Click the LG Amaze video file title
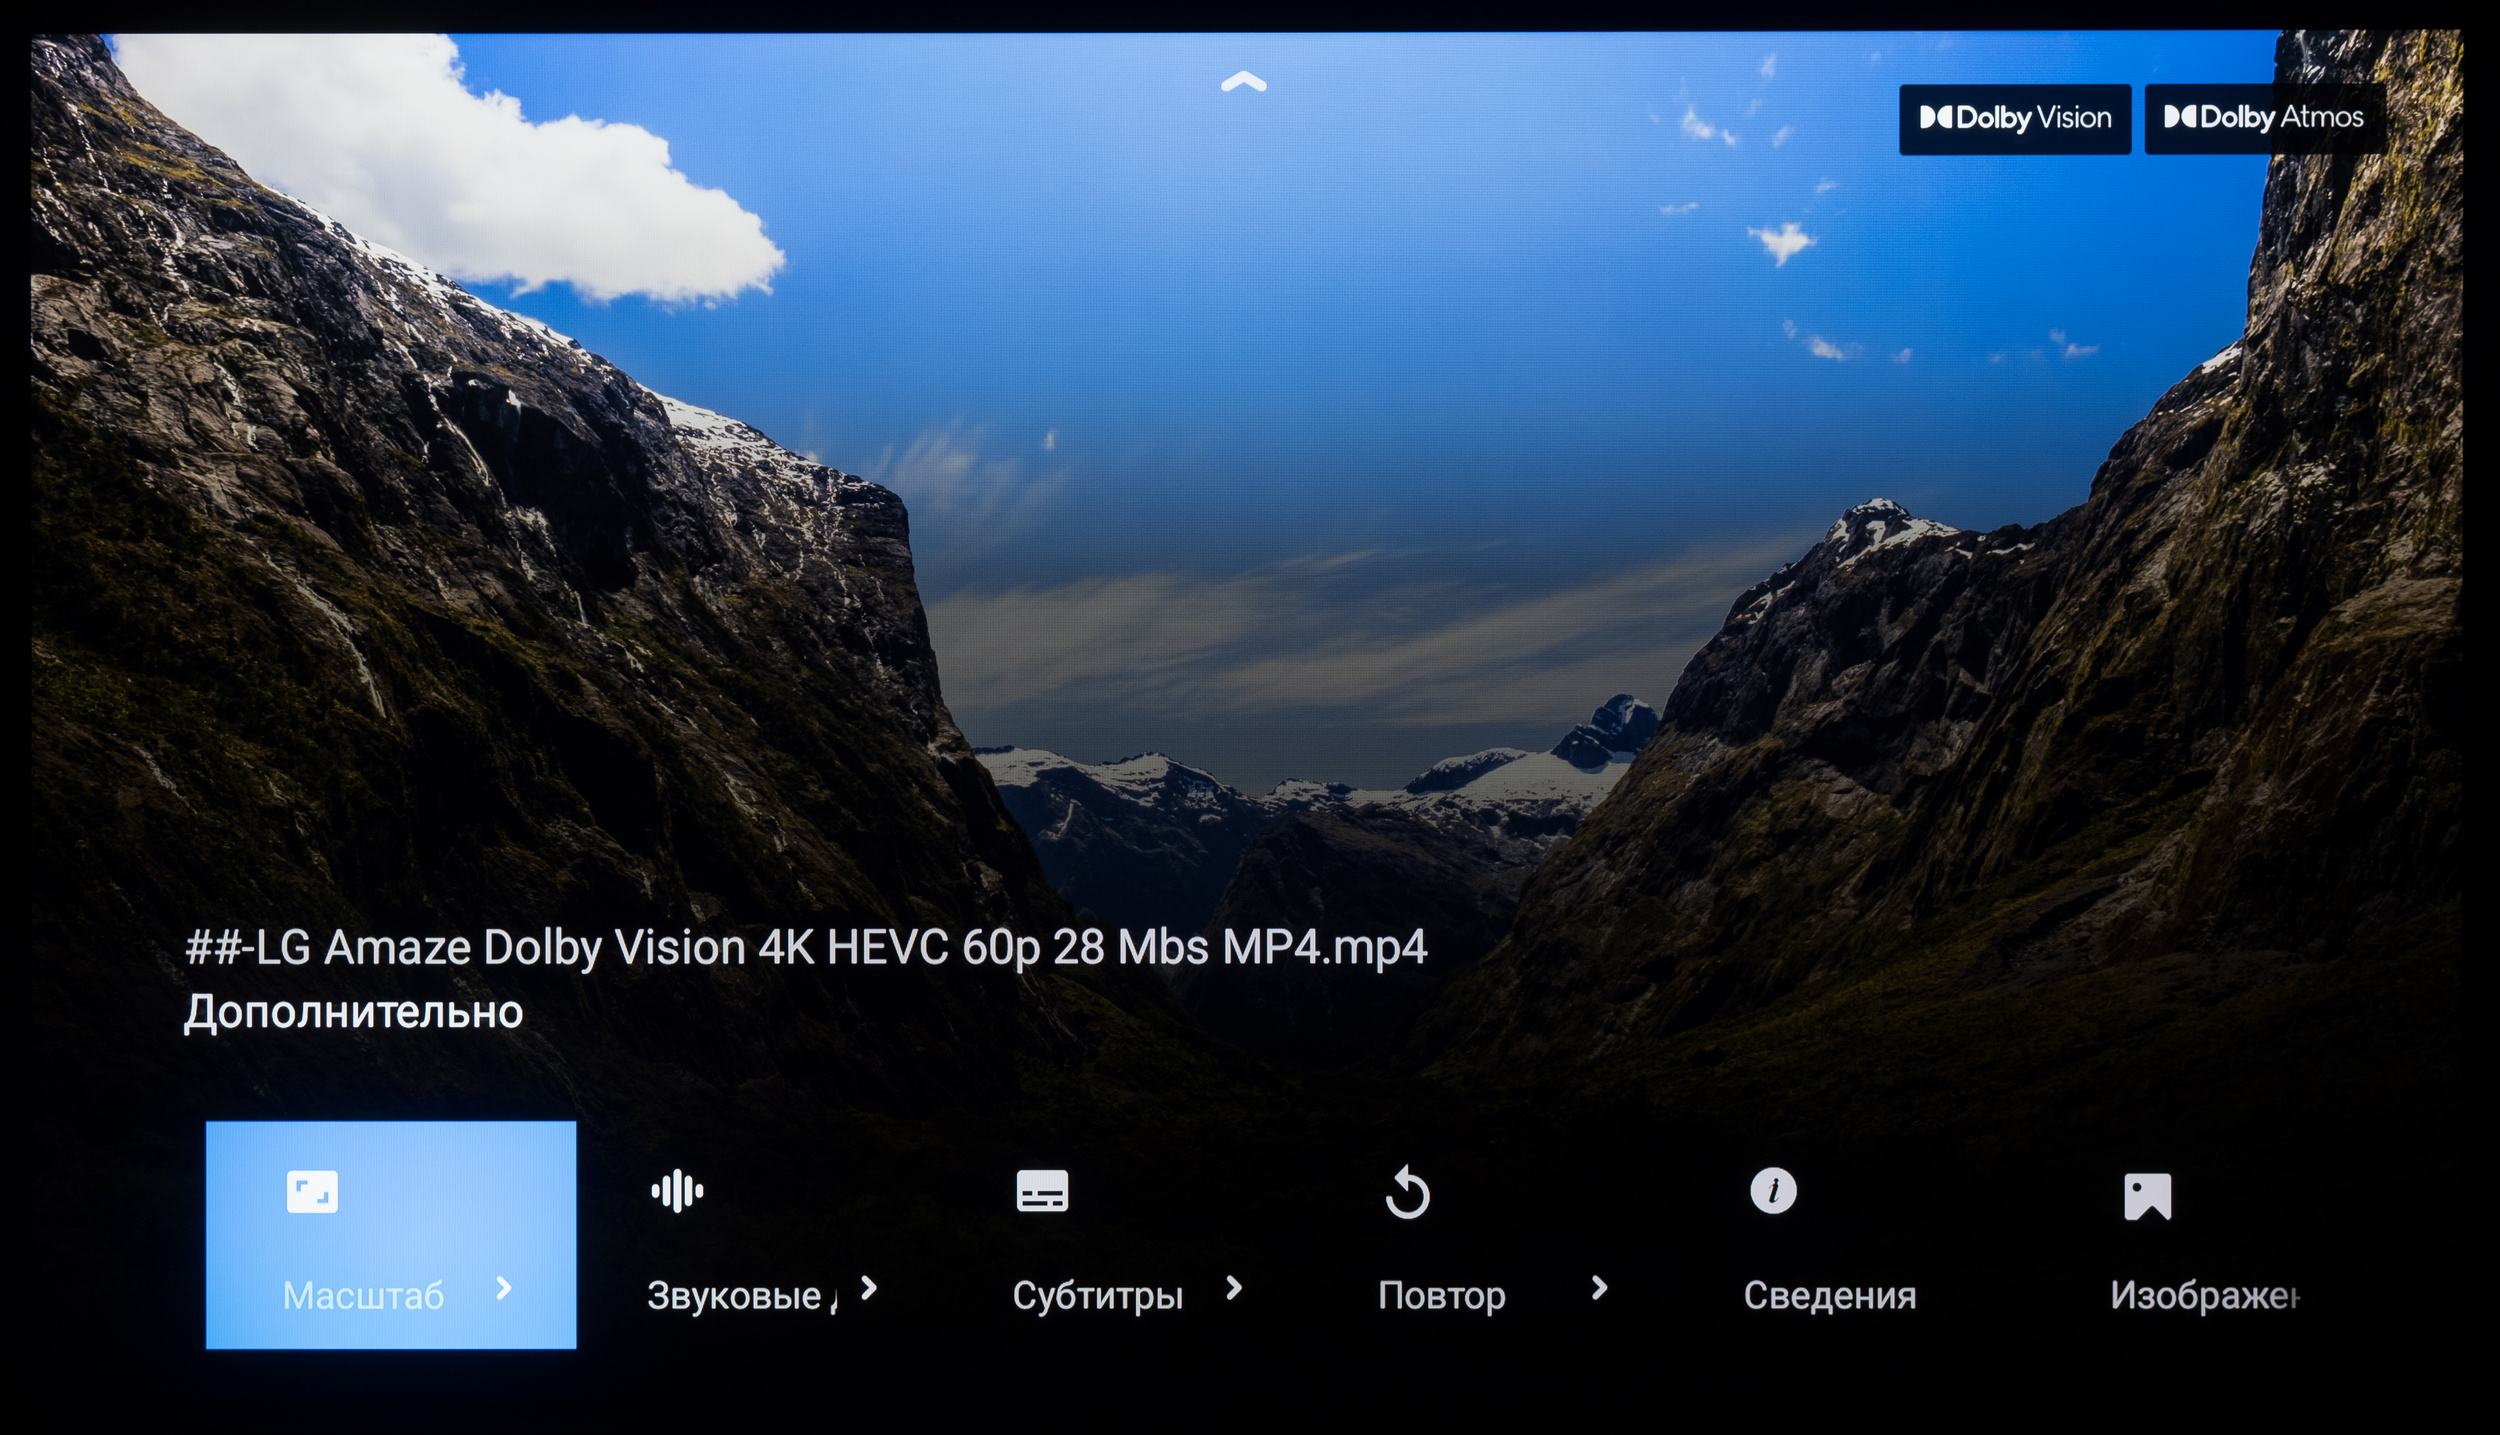The height and width of the screenshot is (1435, 2500). [805, 947]
